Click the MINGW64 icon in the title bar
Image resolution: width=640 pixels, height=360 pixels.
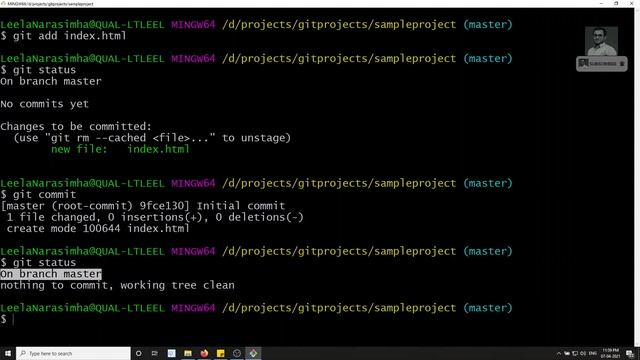[x=3, y=4]
